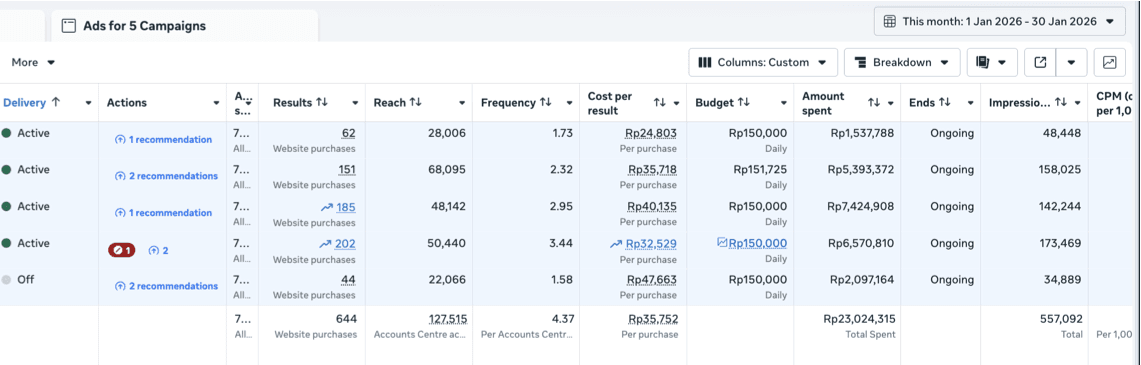Open the Breakdown dropdown

click(902, 63)
